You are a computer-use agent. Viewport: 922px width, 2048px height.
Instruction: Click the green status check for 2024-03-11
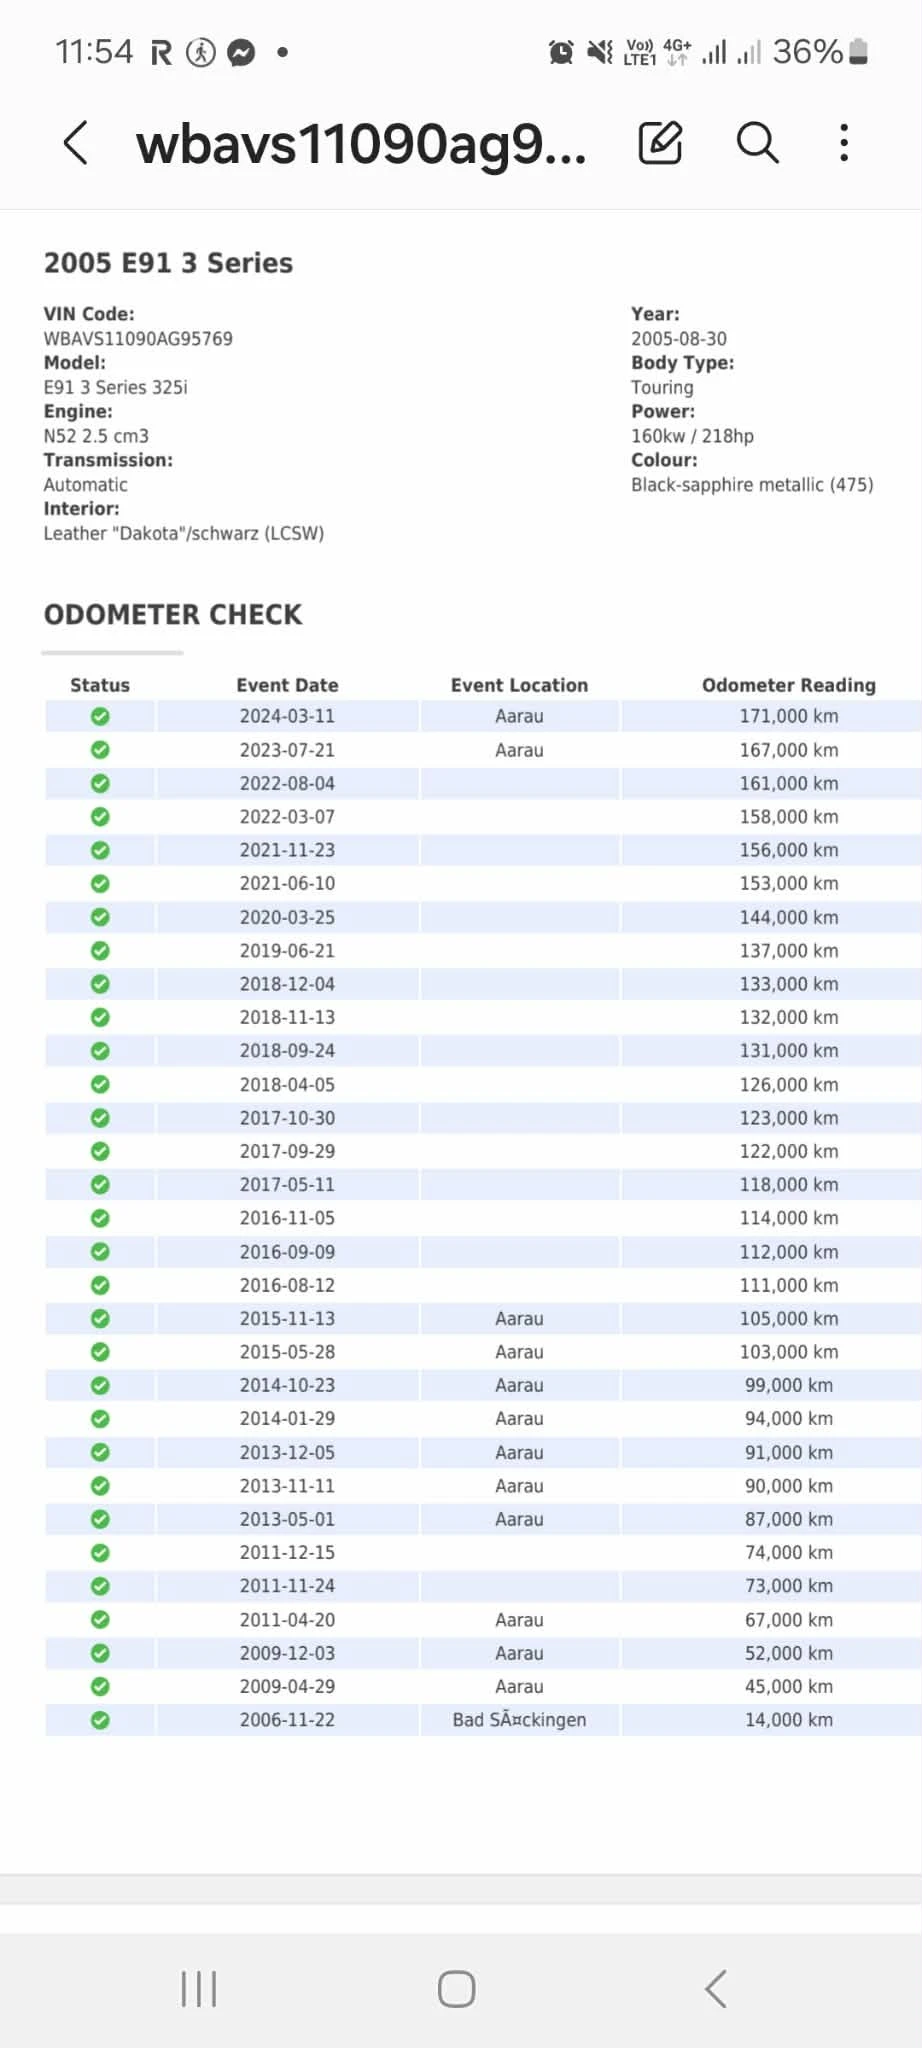(x=100, y=716)
